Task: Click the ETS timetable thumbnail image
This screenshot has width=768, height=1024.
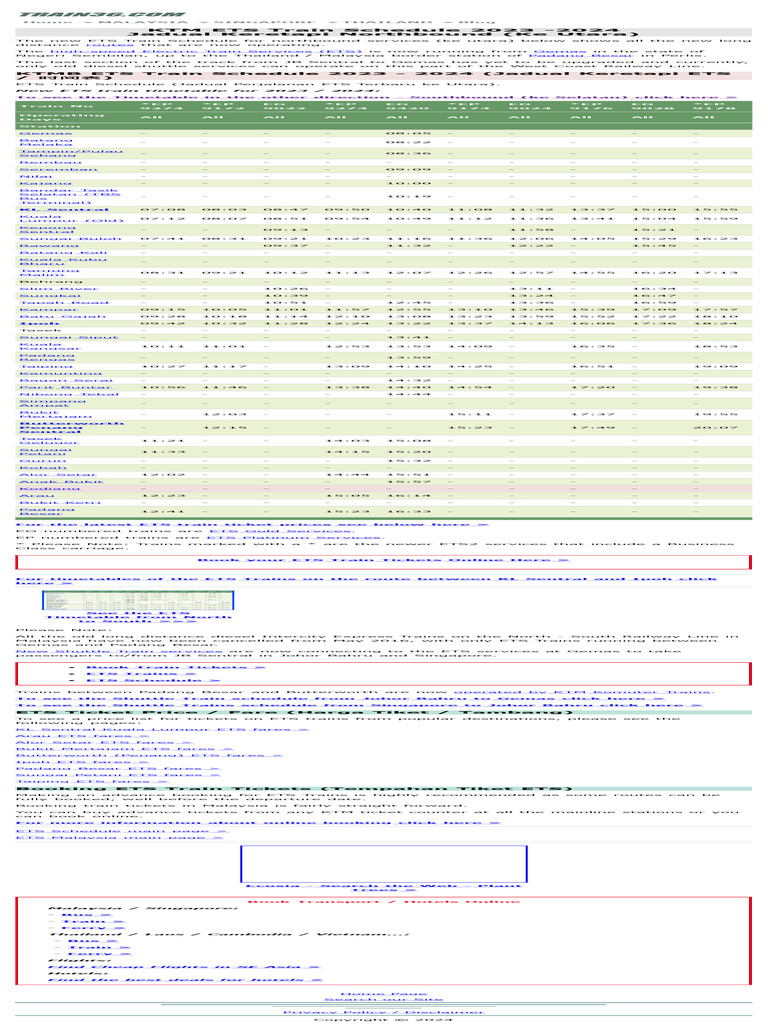Action: 138,600
